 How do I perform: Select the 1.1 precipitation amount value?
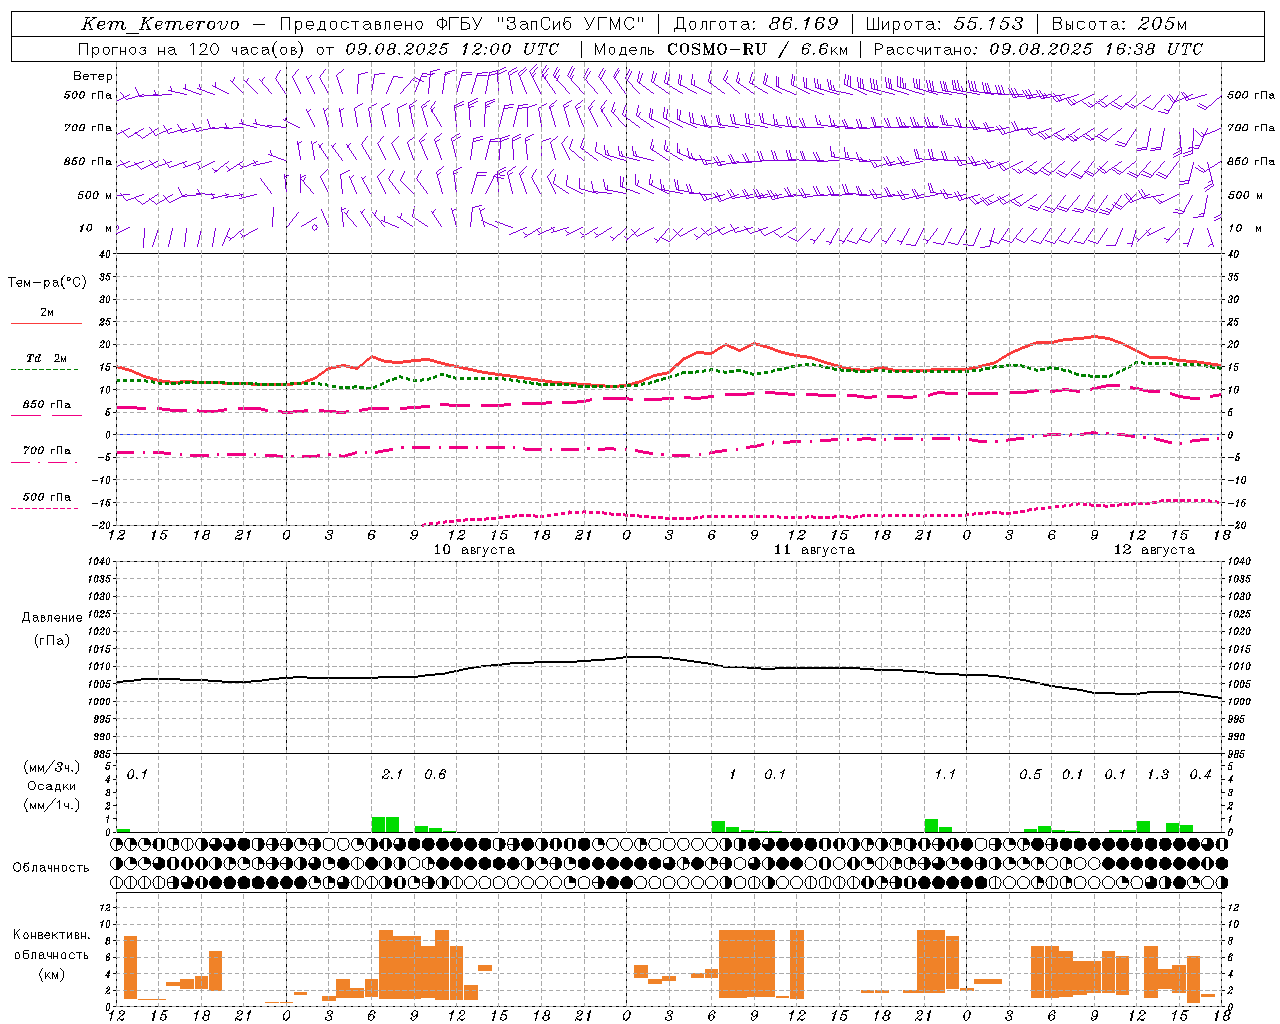tap(945, 775)
